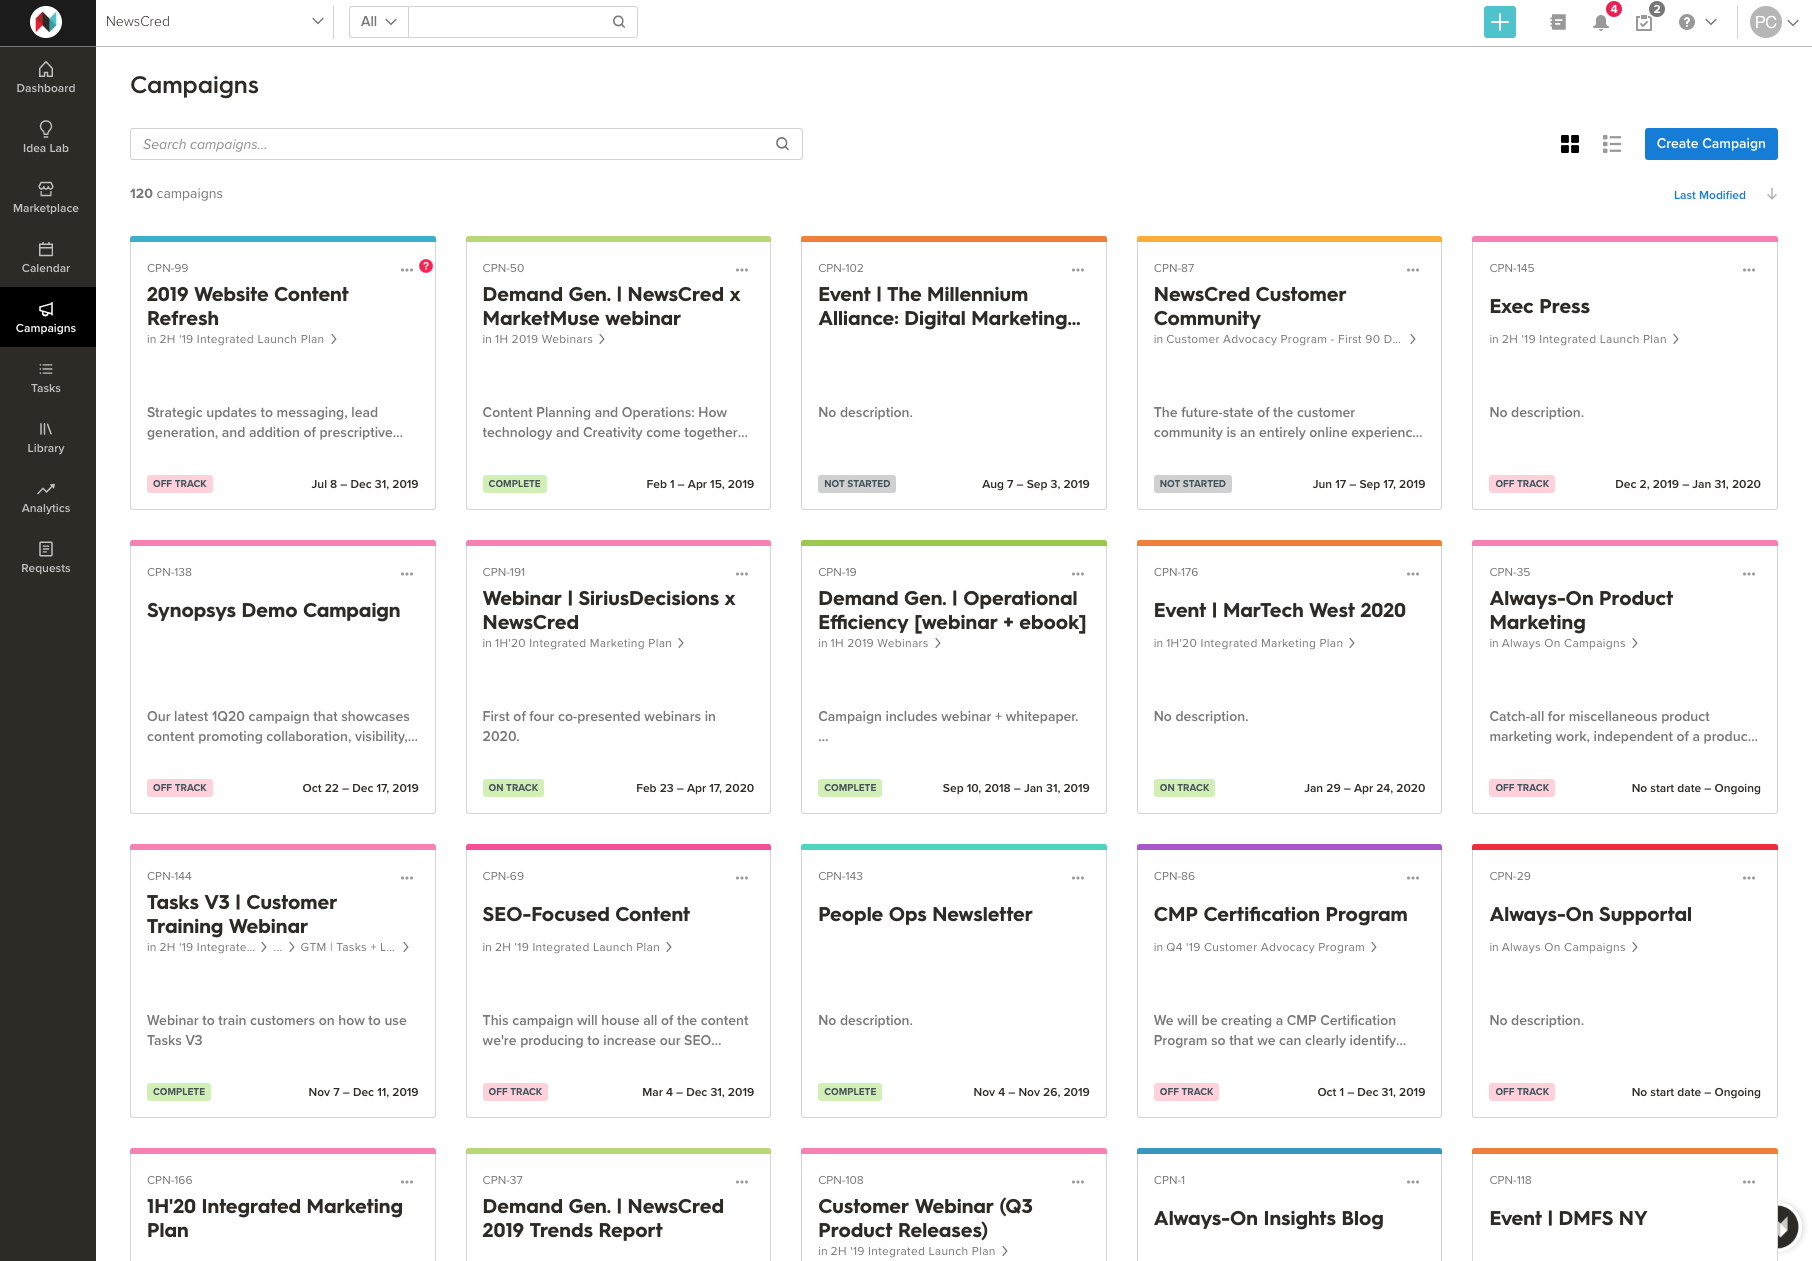This screenshot has height=1261, width=1812.
Task: Open the notifications bell icon
Action: [1600, 22]
